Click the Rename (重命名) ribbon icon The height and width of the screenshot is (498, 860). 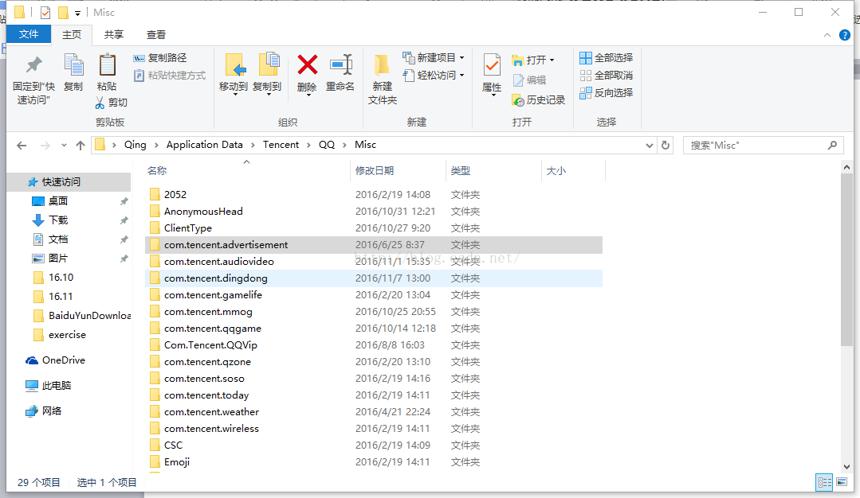pyautogui.click(x=341, y=65)
